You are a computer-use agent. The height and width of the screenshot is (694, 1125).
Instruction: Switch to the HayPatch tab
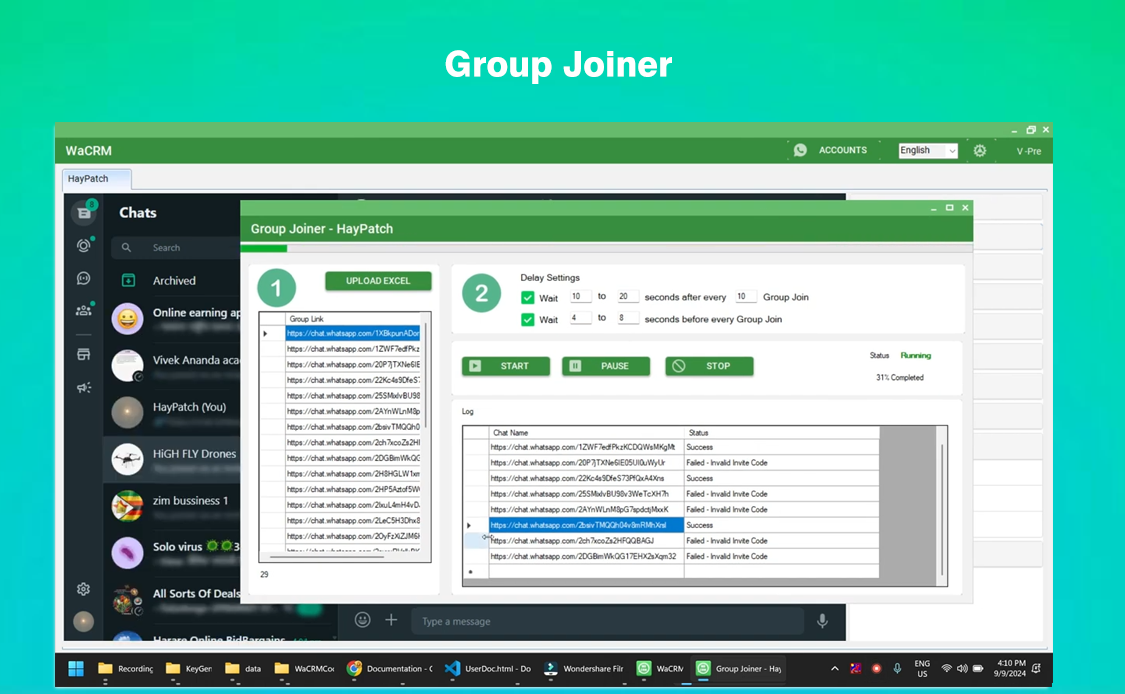point(89,179)
